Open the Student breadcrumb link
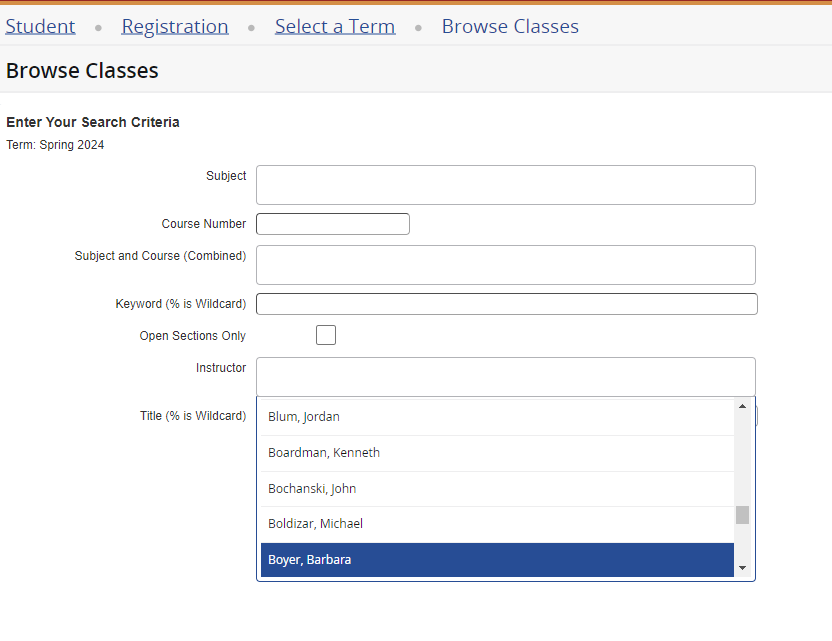The image size is (832, 641). pos(40,26)
